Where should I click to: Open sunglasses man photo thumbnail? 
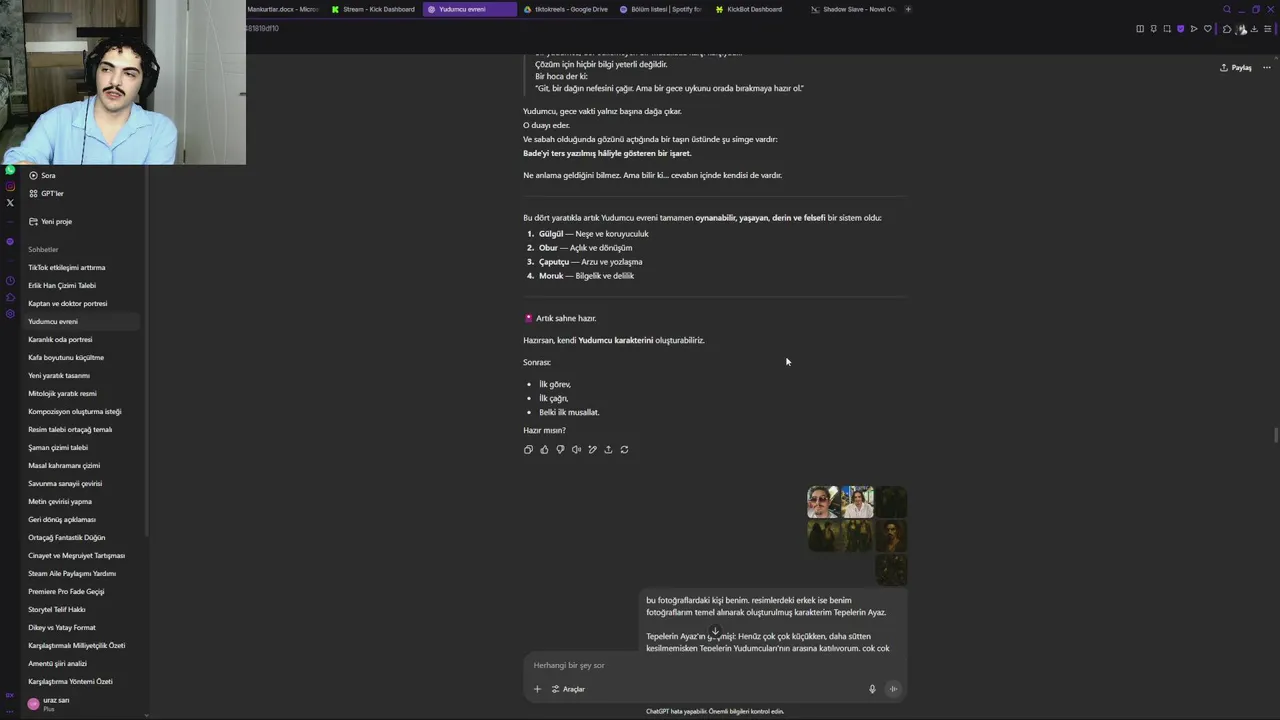pos(823,502)
